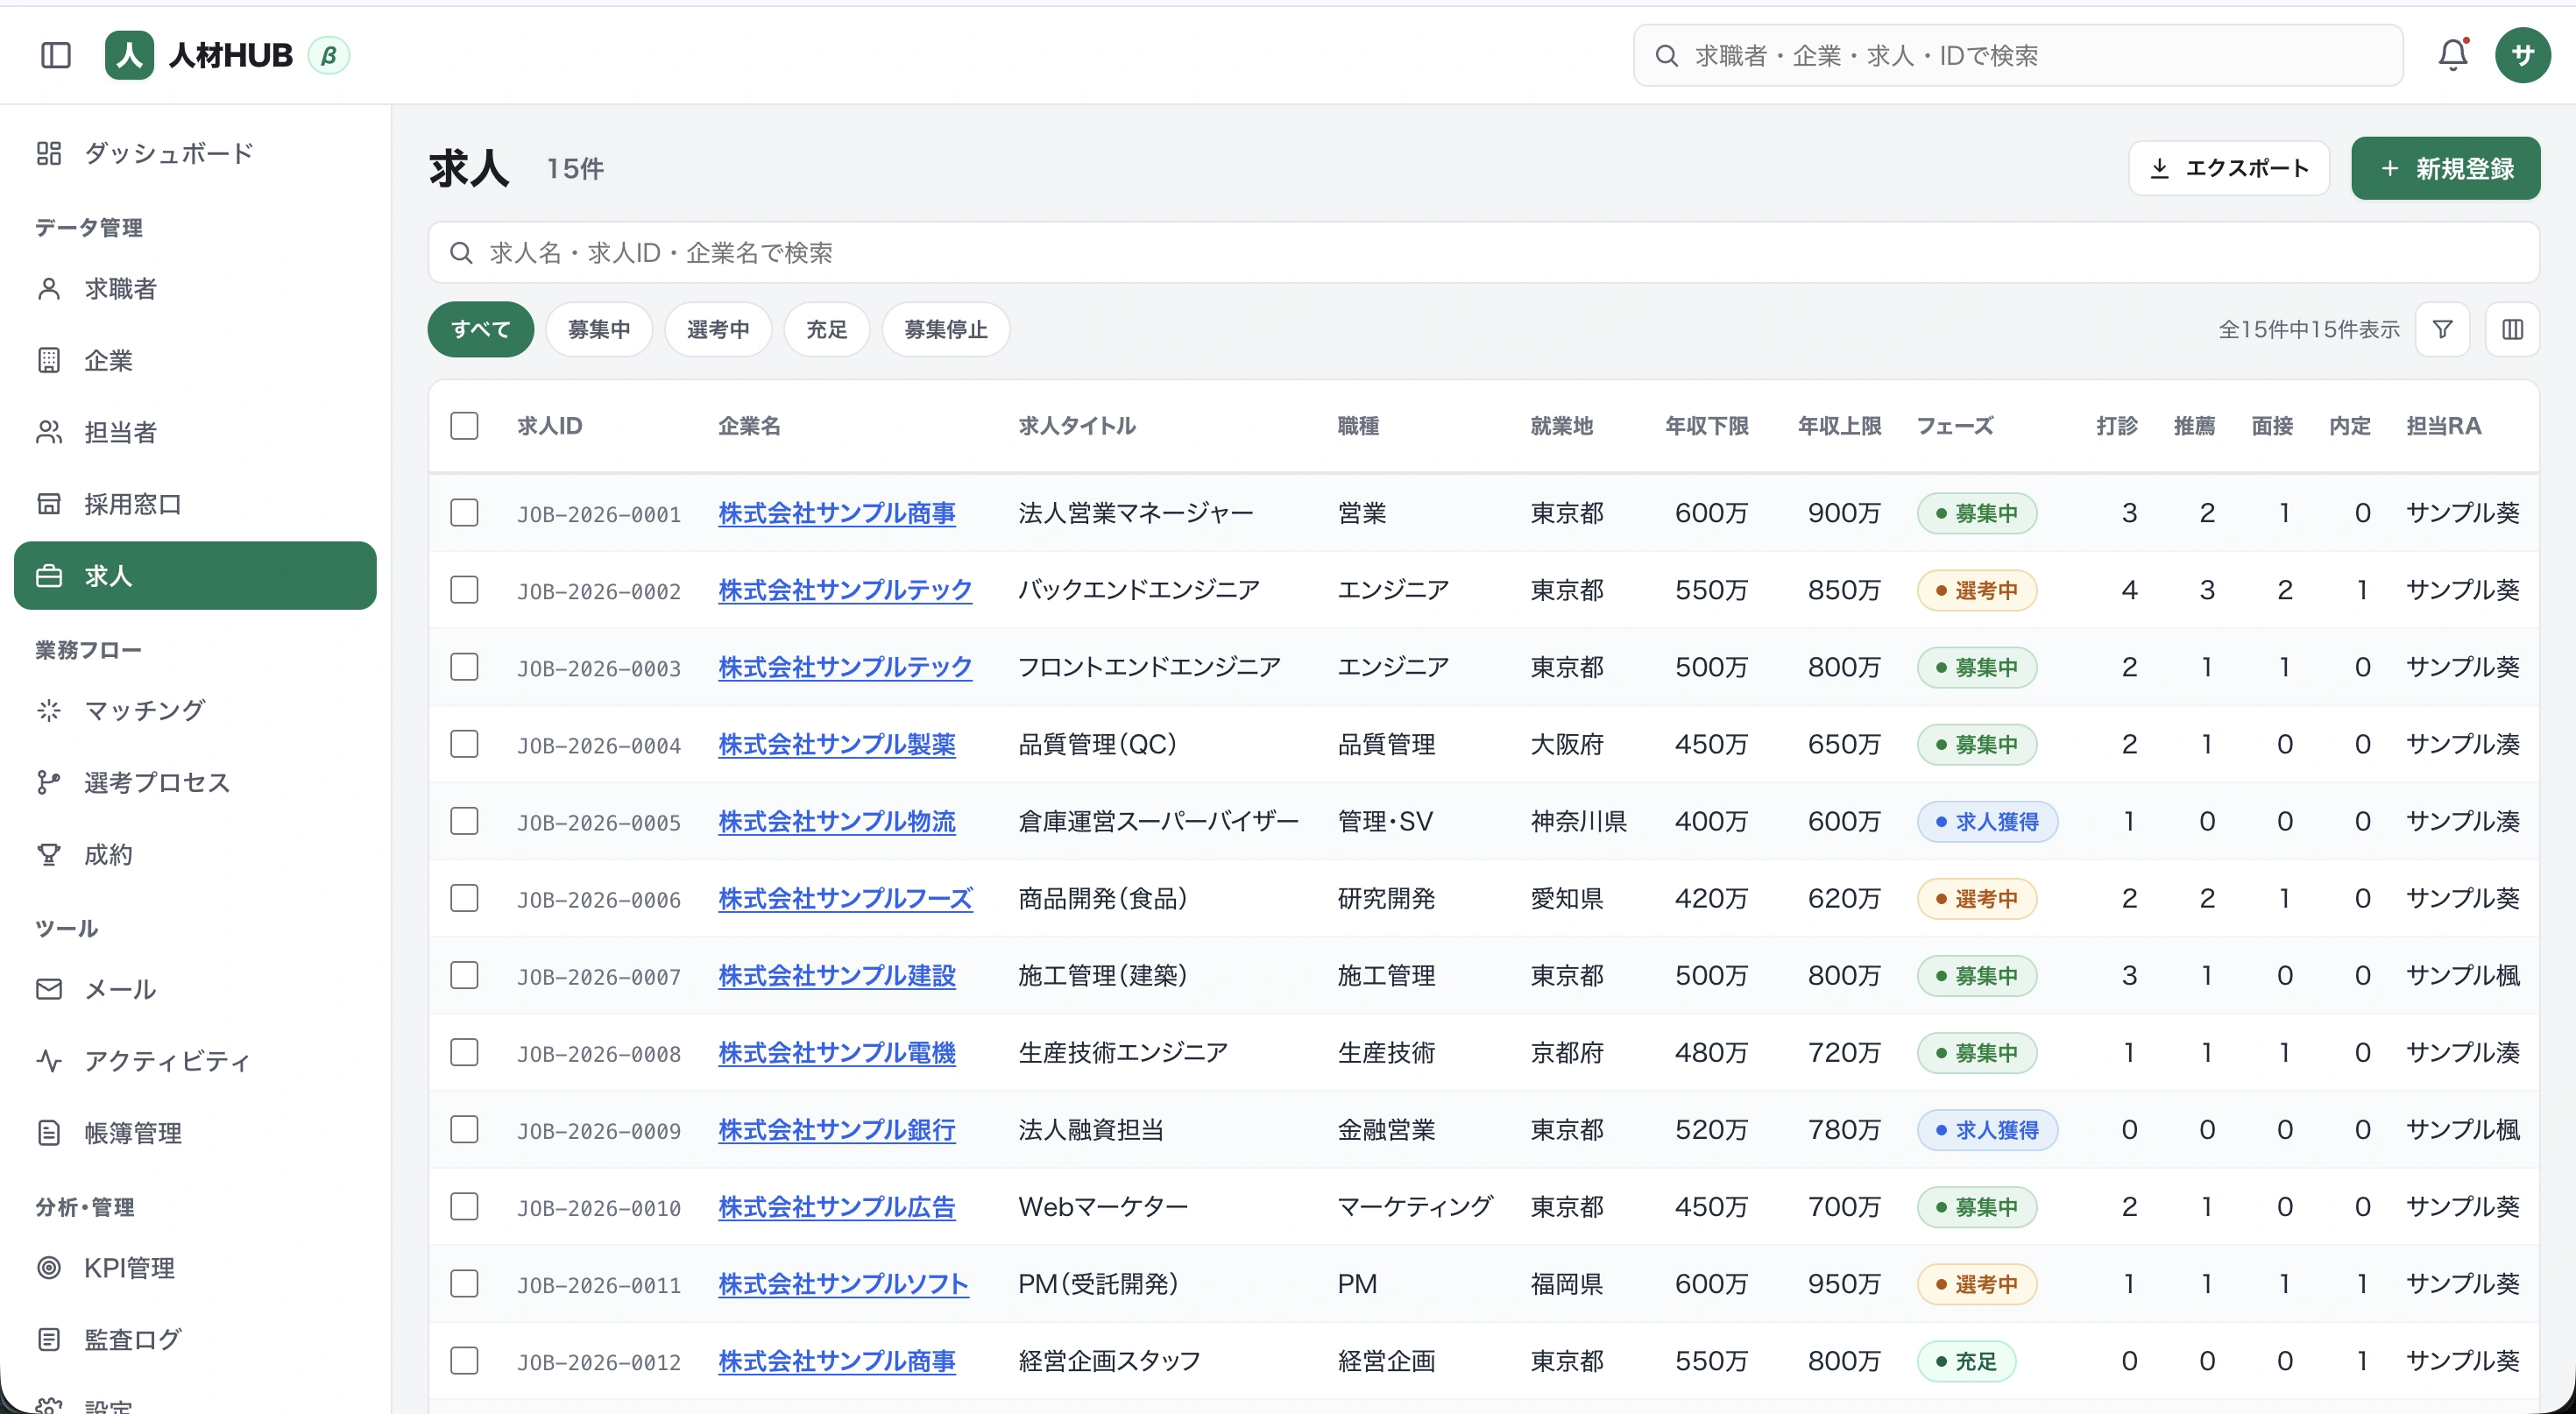
Task: Click the 求人ID column header
Action: coord(550,426)
